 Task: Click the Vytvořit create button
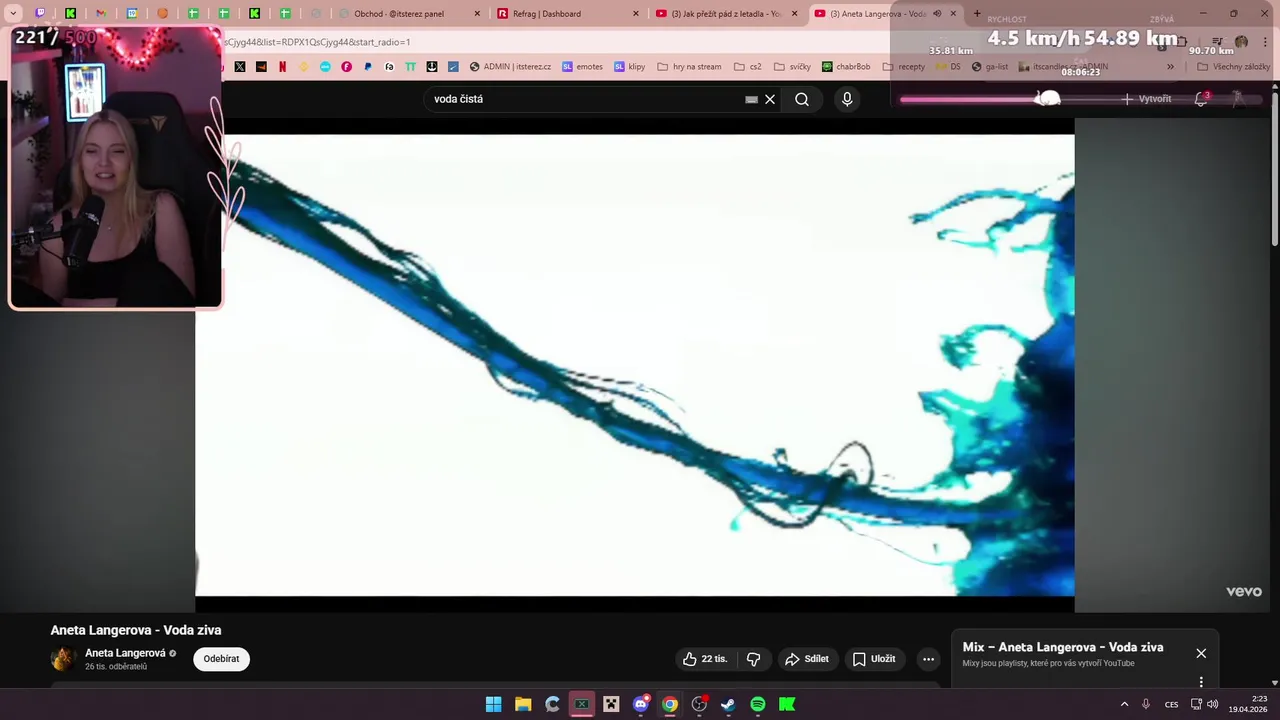coord(1147,99)
